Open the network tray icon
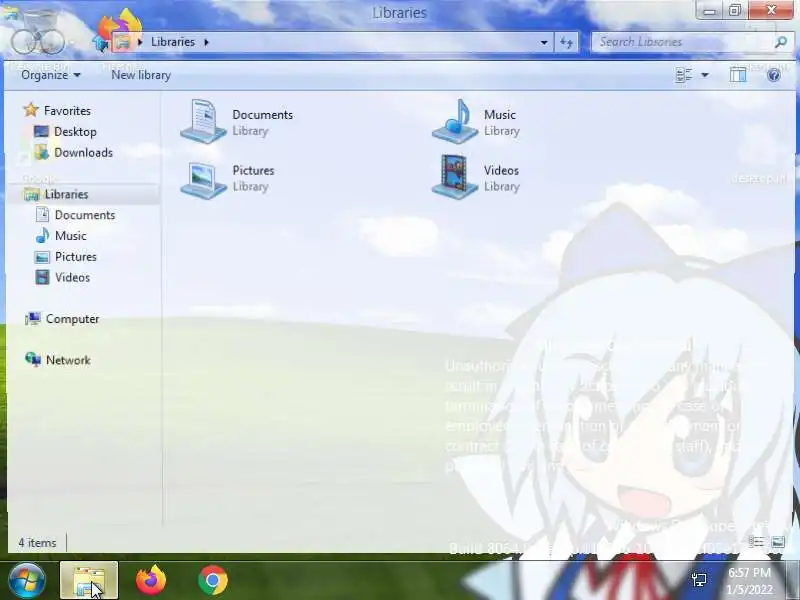 699,580
